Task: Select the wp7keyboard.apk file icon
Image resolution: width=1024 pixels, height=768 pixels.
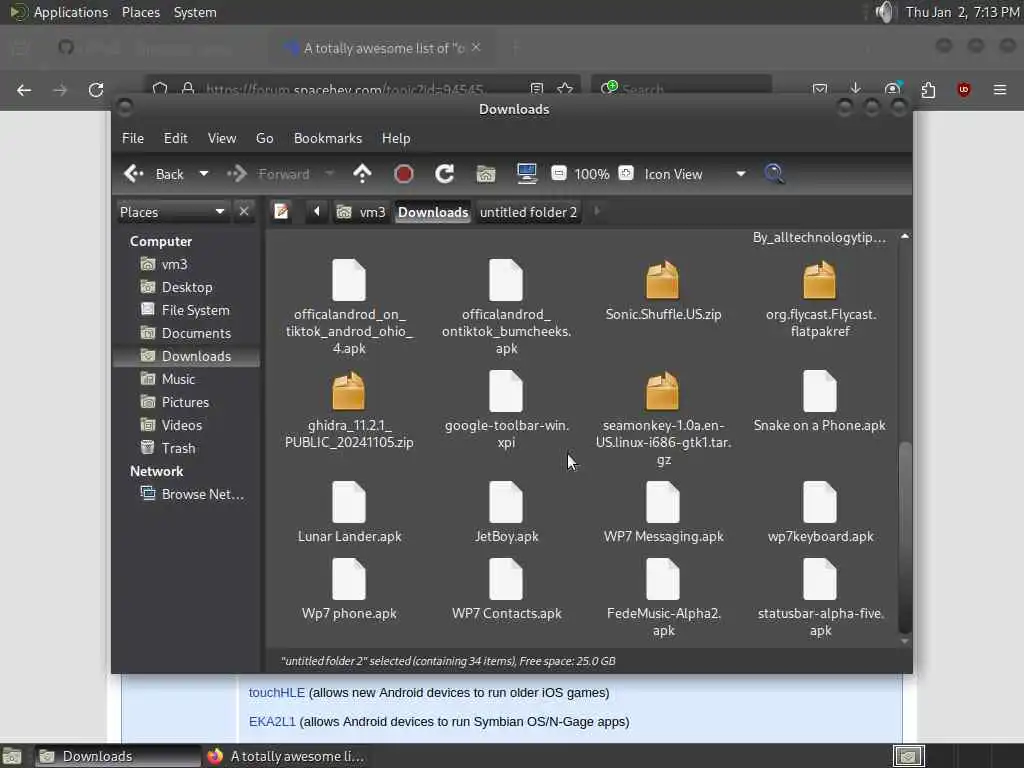Action: tap(820, 502)
